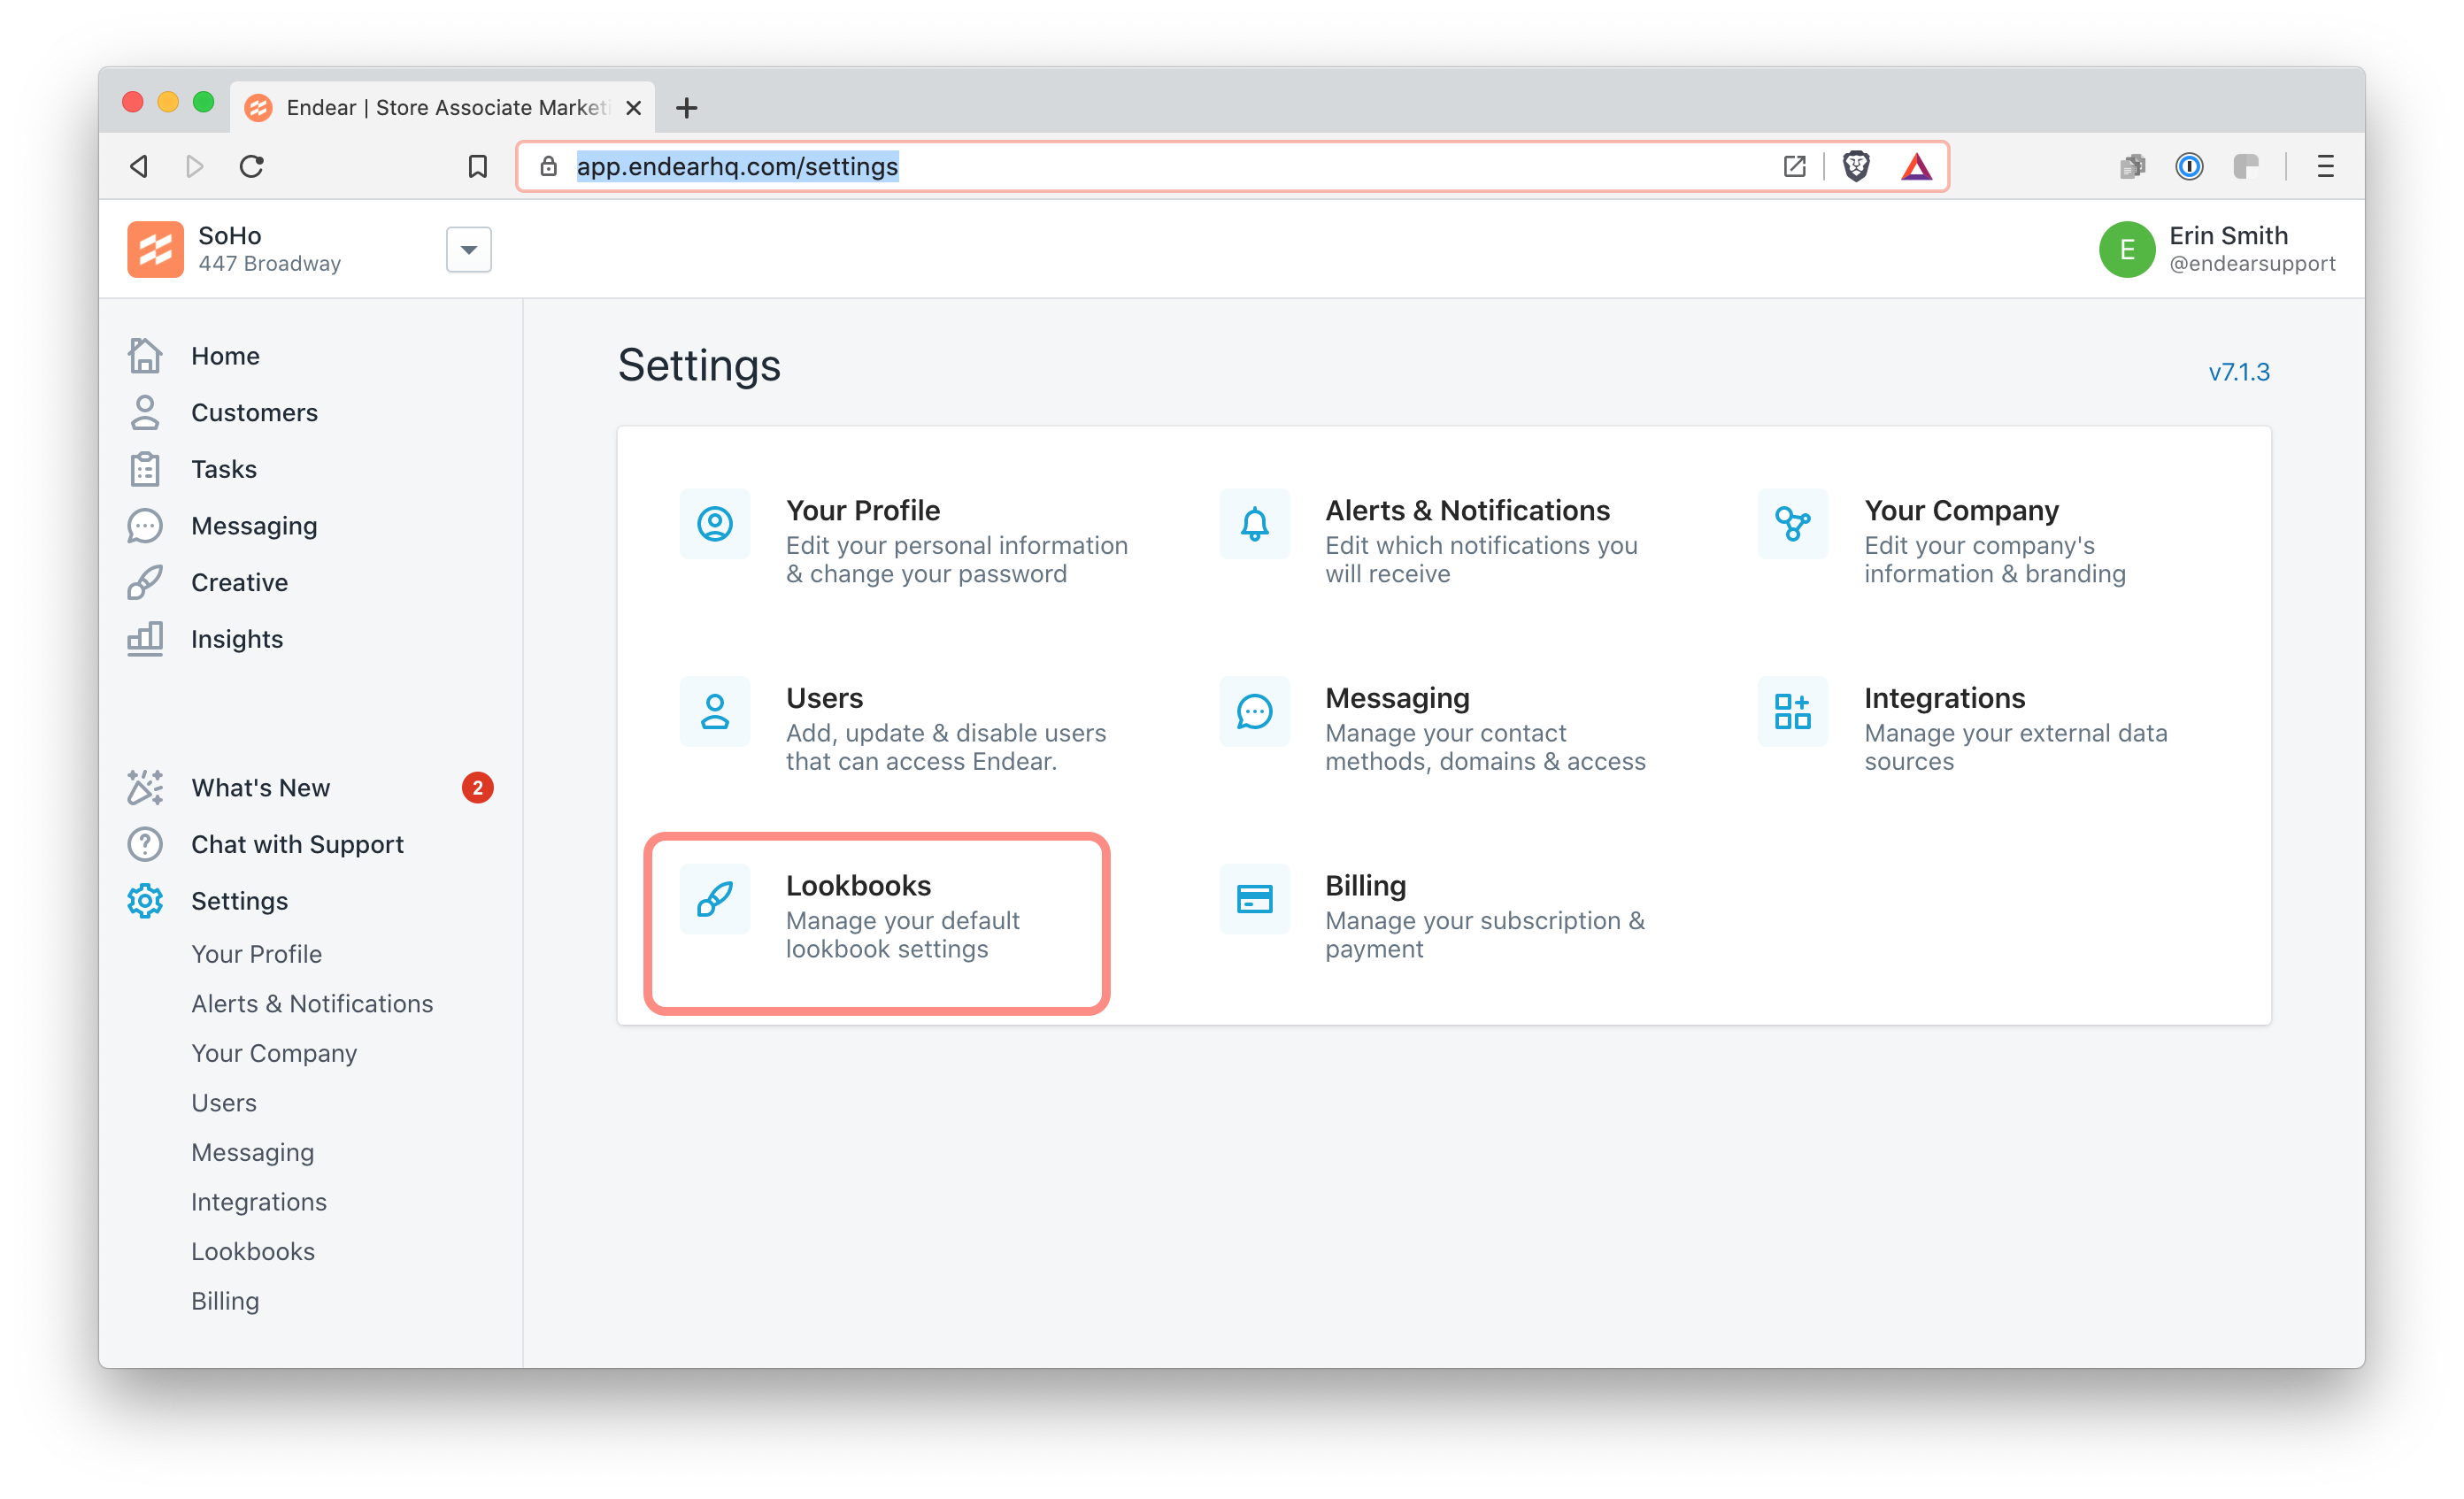Click the red 2 notification badge
Screen dimensions: 2464x1499
pos(478,787)
